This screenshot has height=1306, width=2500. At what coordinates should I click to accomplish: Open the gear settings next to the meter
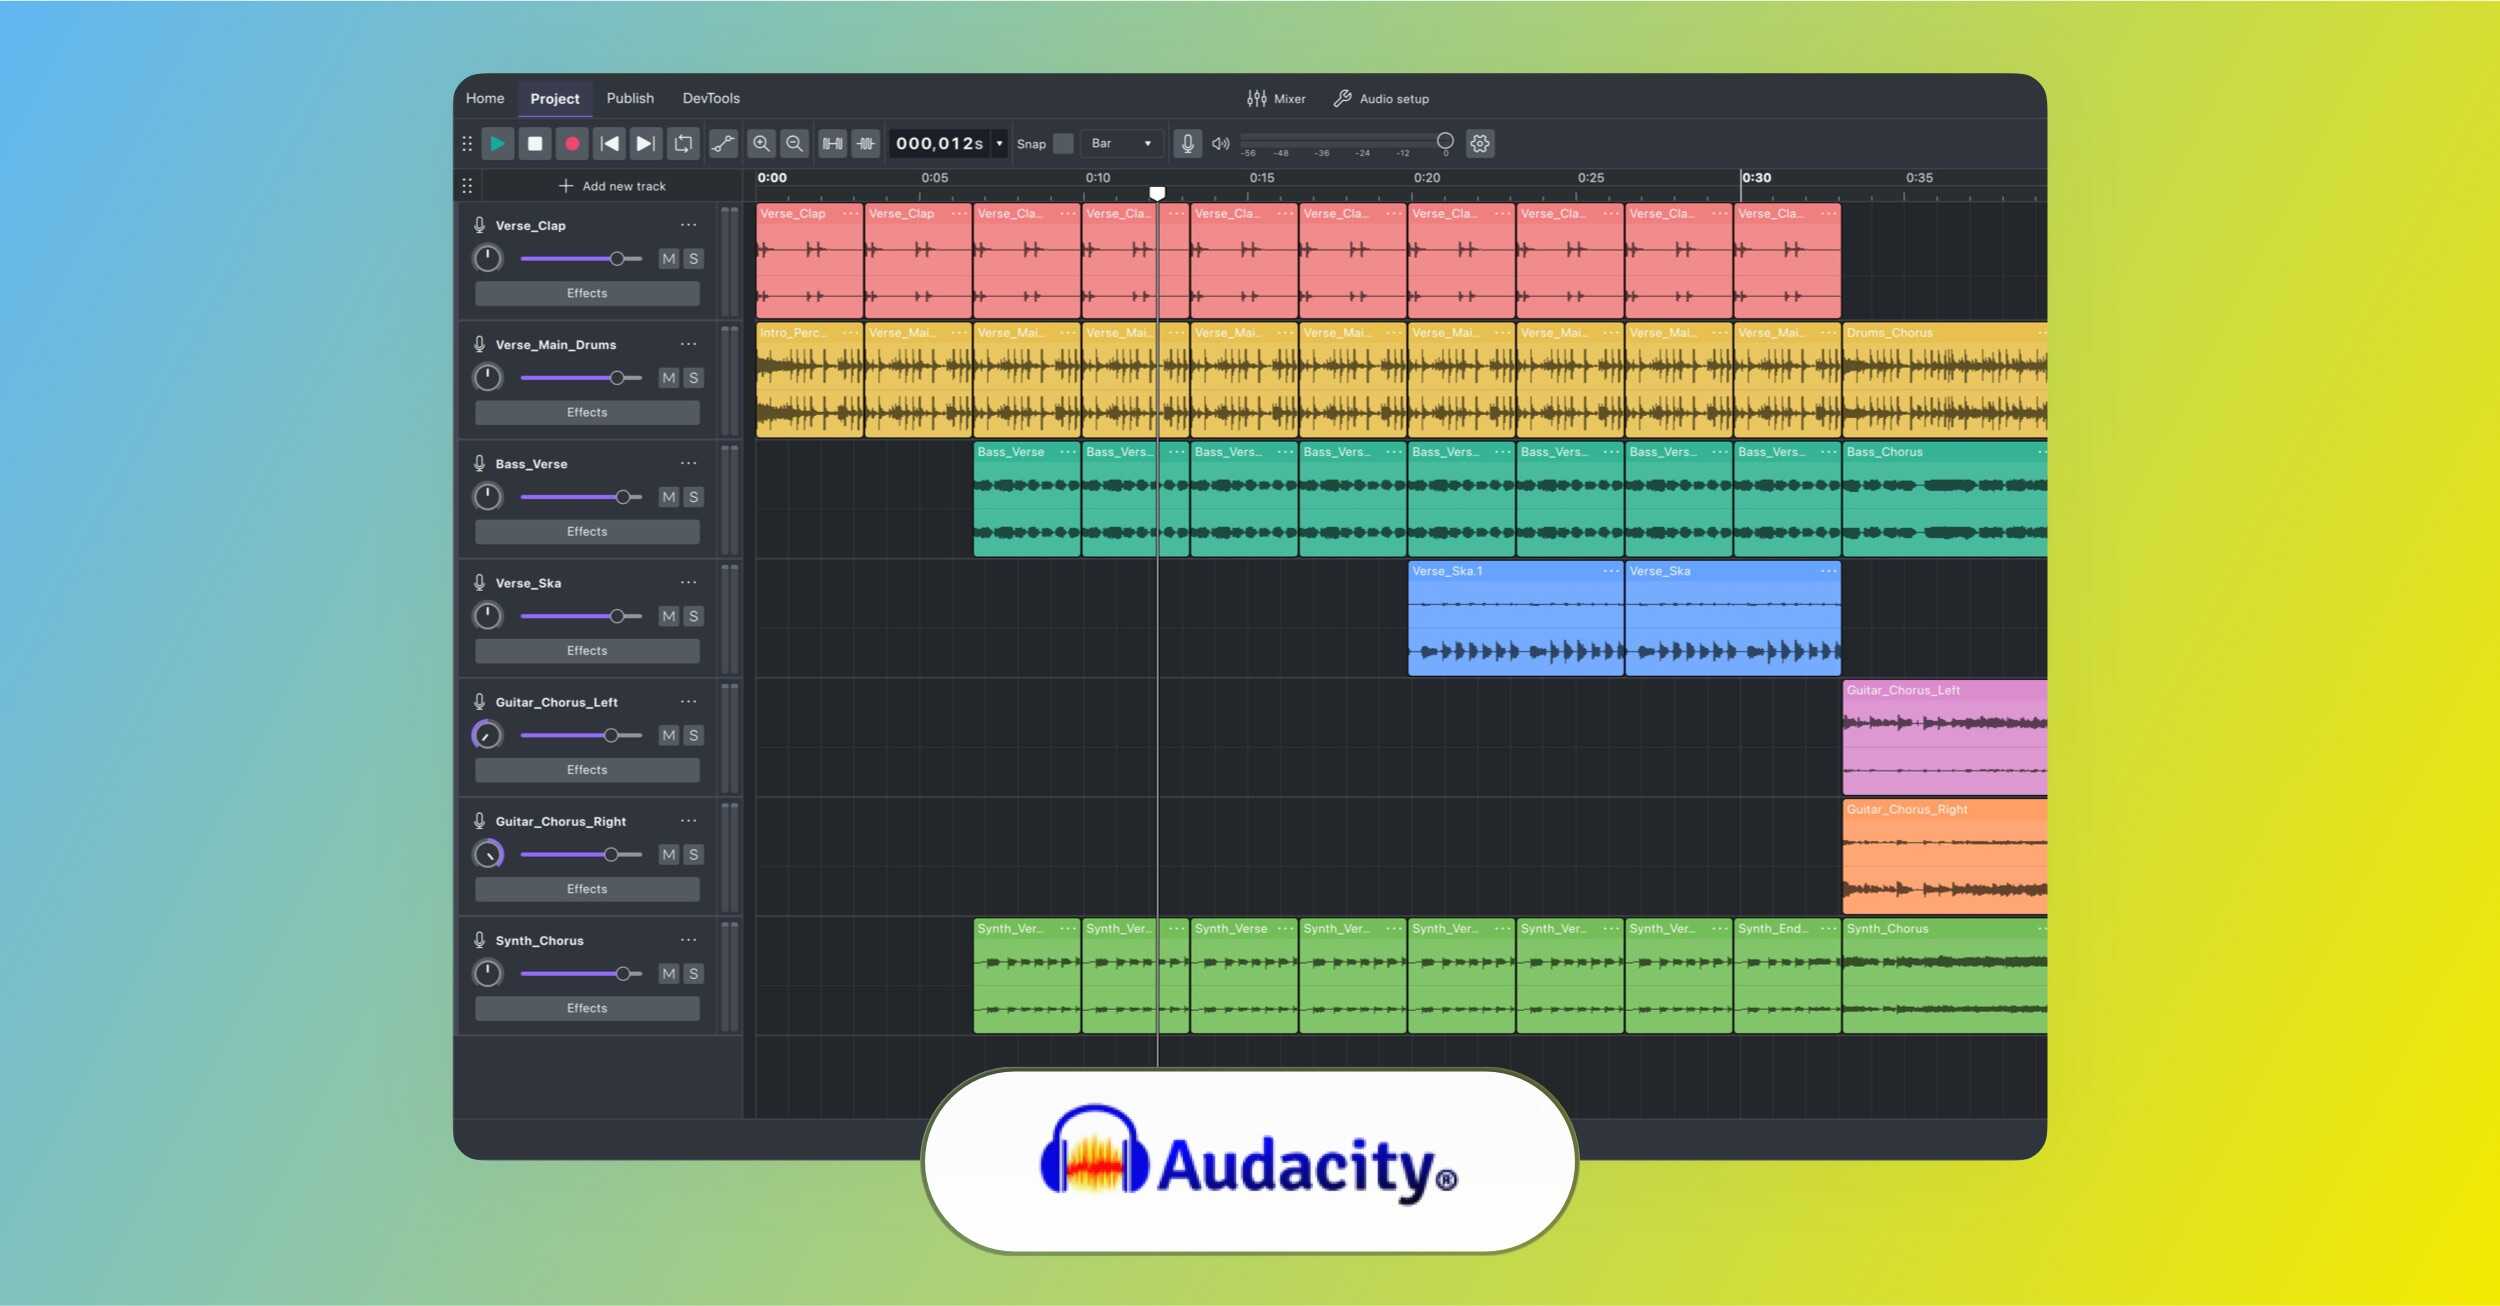pyautogui.click(x=1480, y=144)
